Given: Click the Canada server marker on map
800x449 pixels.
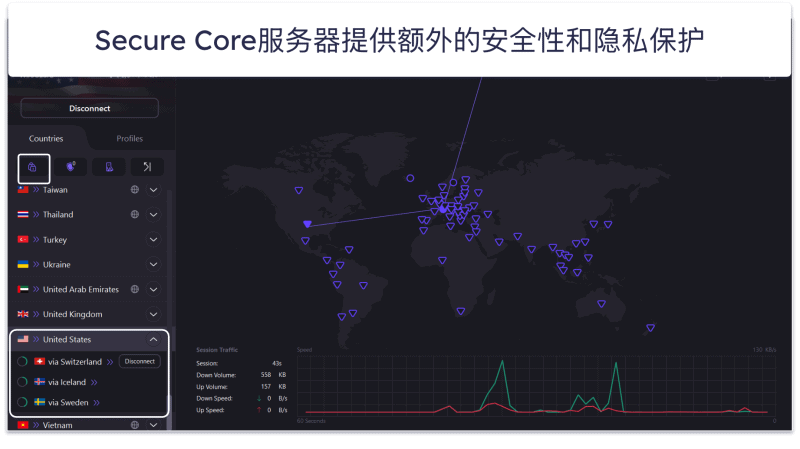Looking at the screenshot, I should tap(299, 190).
